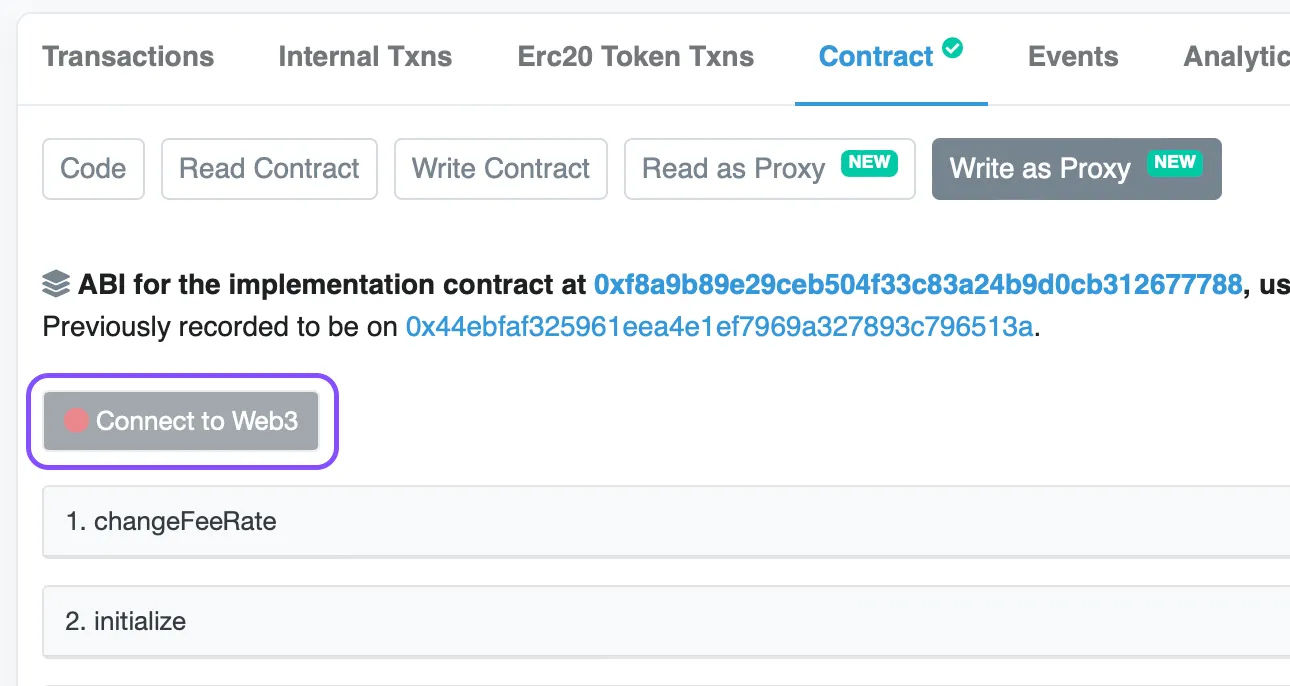1290x686 pixels.
Task: Click the NEW badge on Read as Proxy
Action: tap(869, 162)
